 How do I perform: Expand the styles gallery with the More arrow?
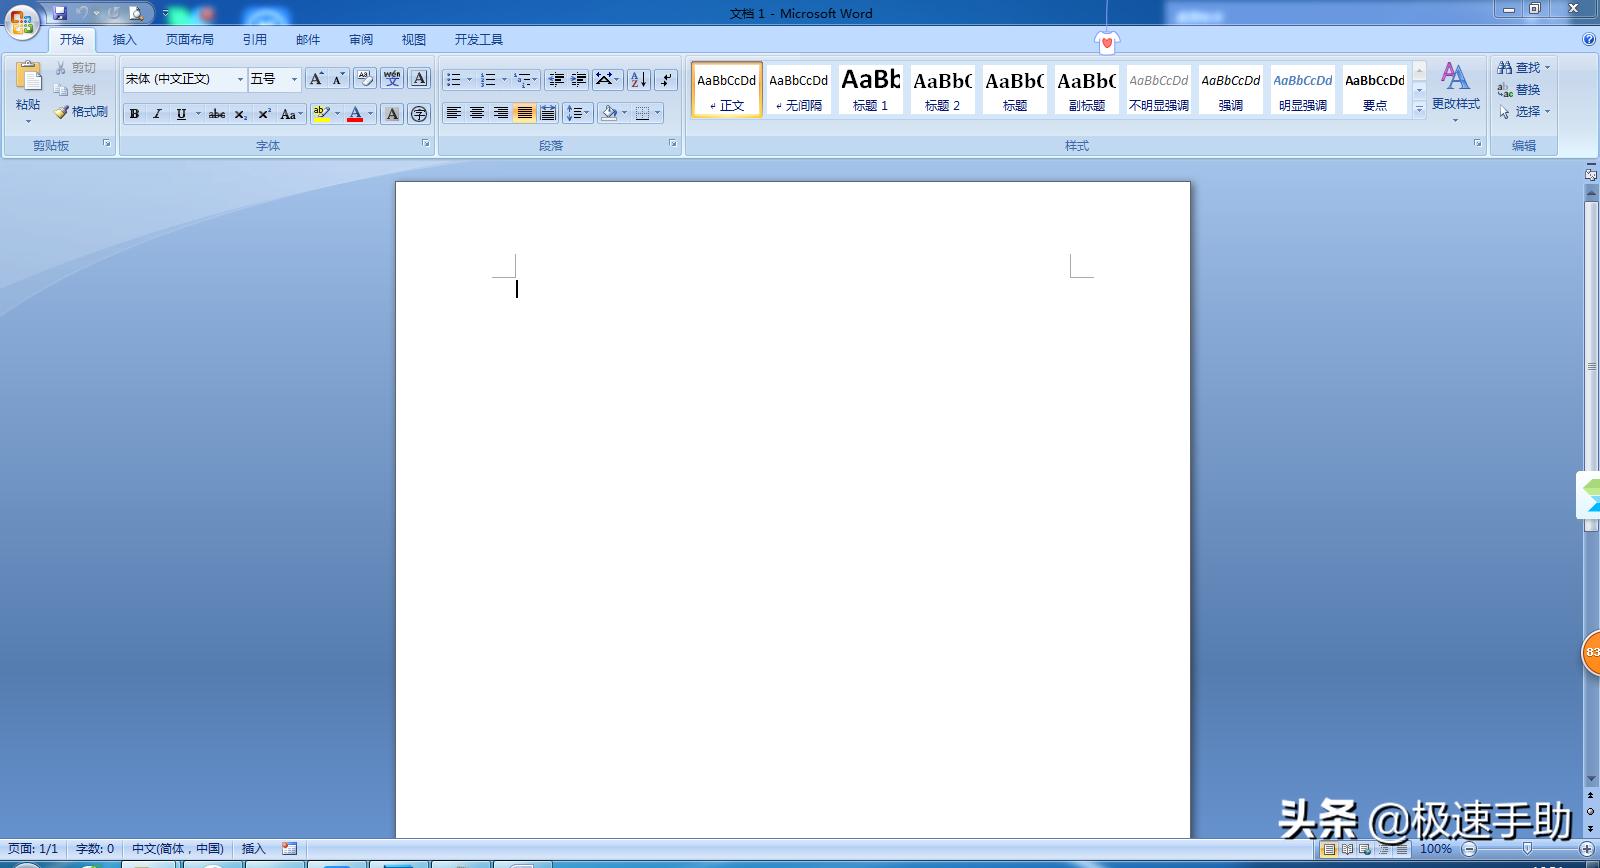point(1419,109)
